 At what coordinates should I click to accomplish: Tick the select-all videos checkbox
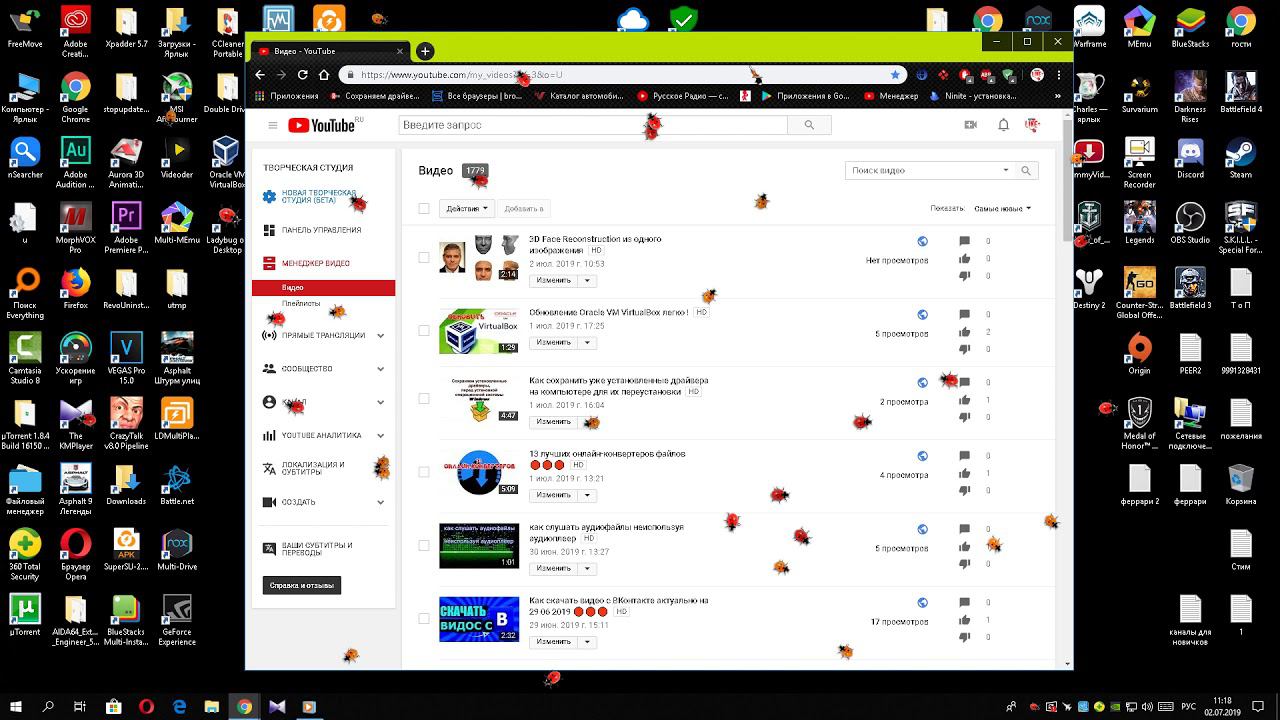point(424,209)
